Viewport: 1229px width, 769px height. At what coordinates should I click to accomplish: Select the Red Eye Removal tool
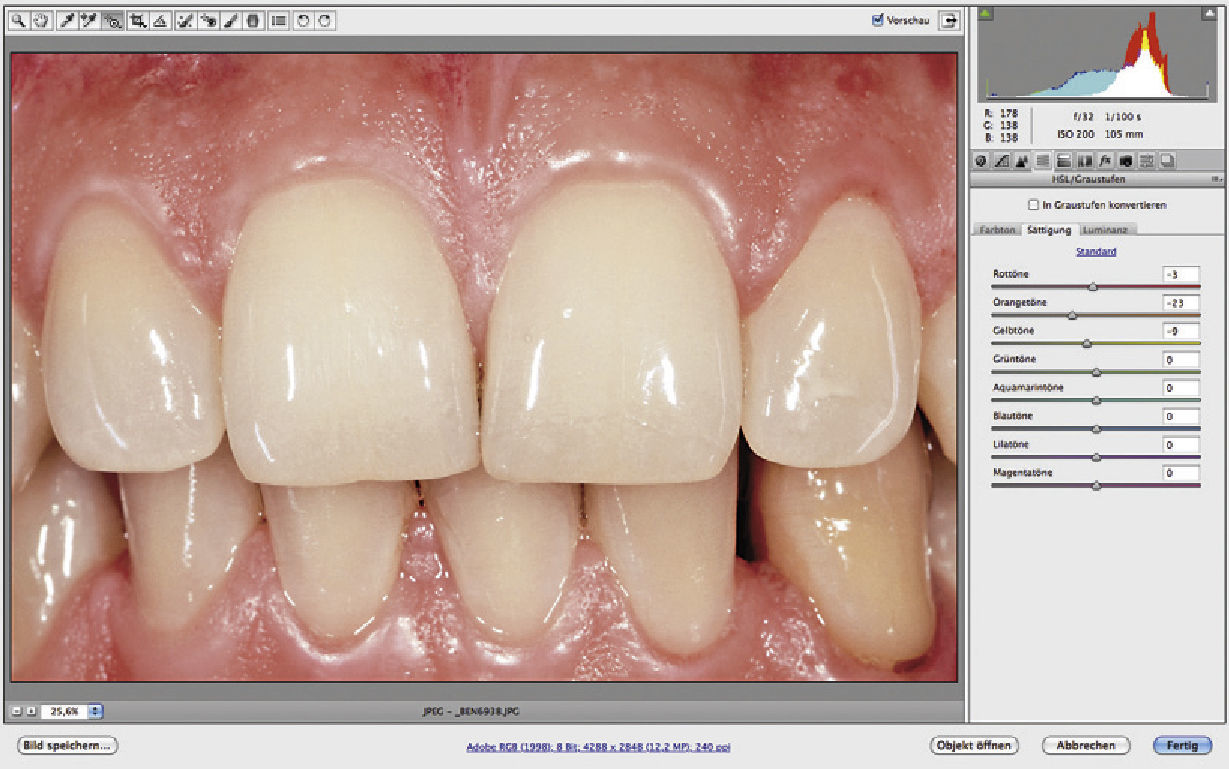coord(208,20)
